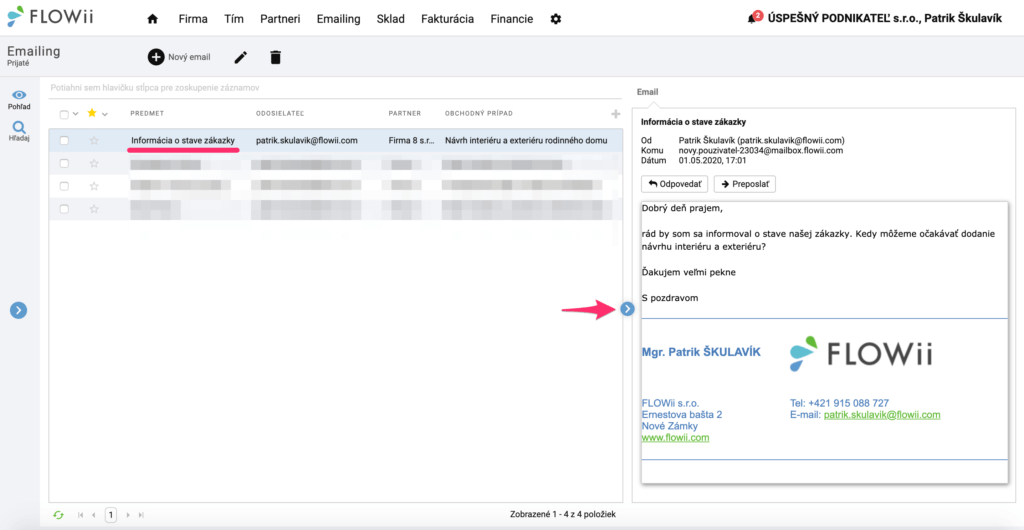Click the Nový email label
The image size is (1024, 530).
[x=189, y=57]
